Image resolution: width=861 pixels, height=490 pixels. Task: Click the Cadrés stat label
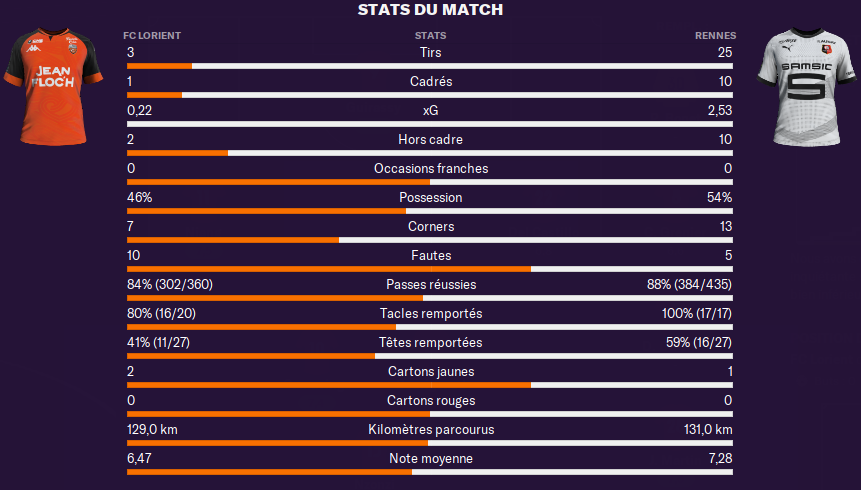click(431, 81)
